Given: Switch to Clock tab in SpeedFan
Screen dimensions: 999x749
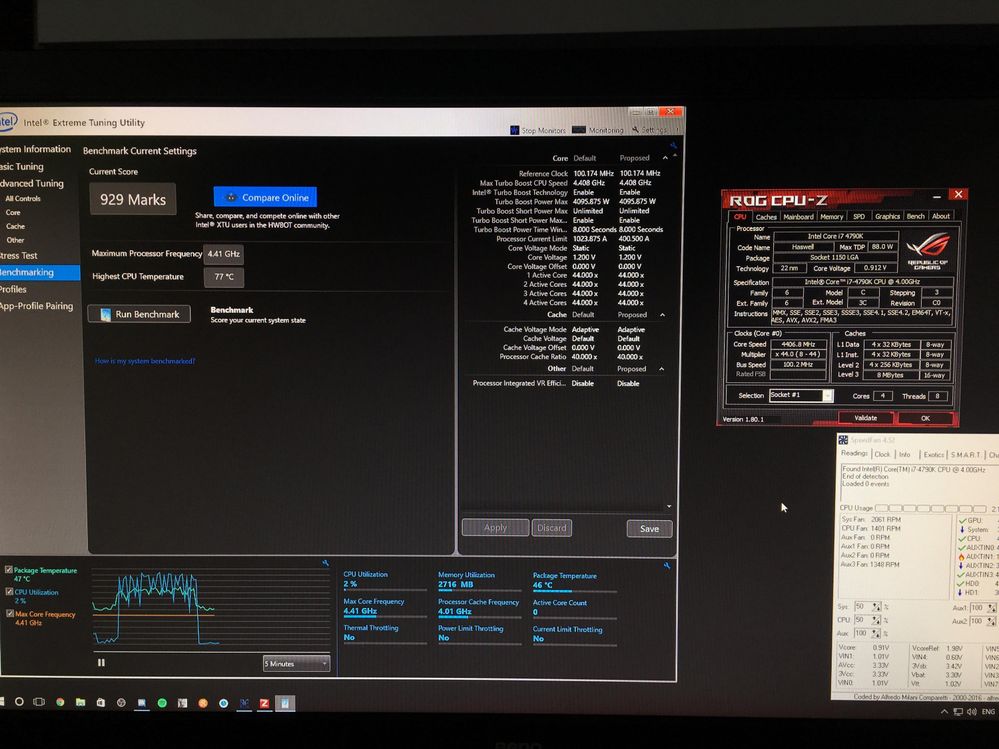Looking at the screenshot, I should point(882,454).
